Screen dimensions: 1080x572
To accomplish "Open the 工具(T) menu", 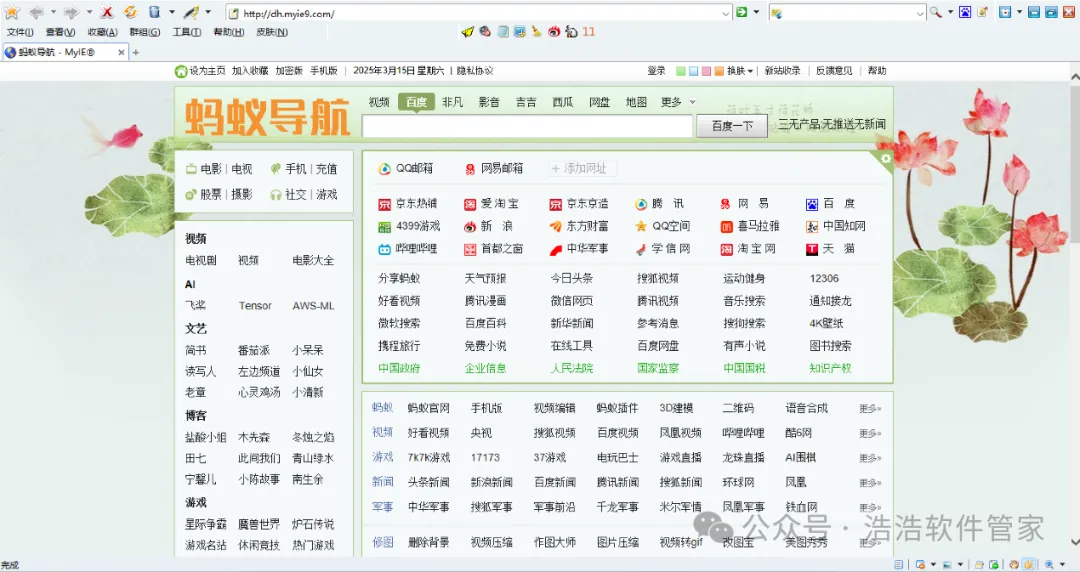I will (187, 32).
